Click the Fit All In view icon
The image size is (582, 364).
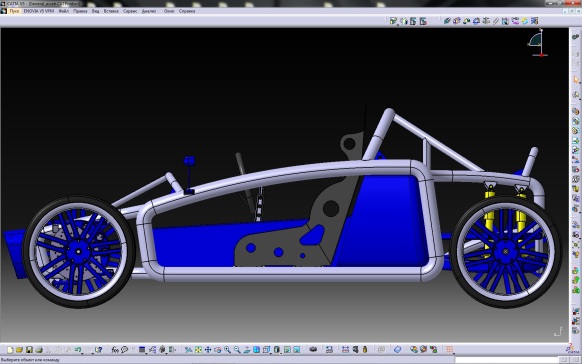tap(198, 350)
